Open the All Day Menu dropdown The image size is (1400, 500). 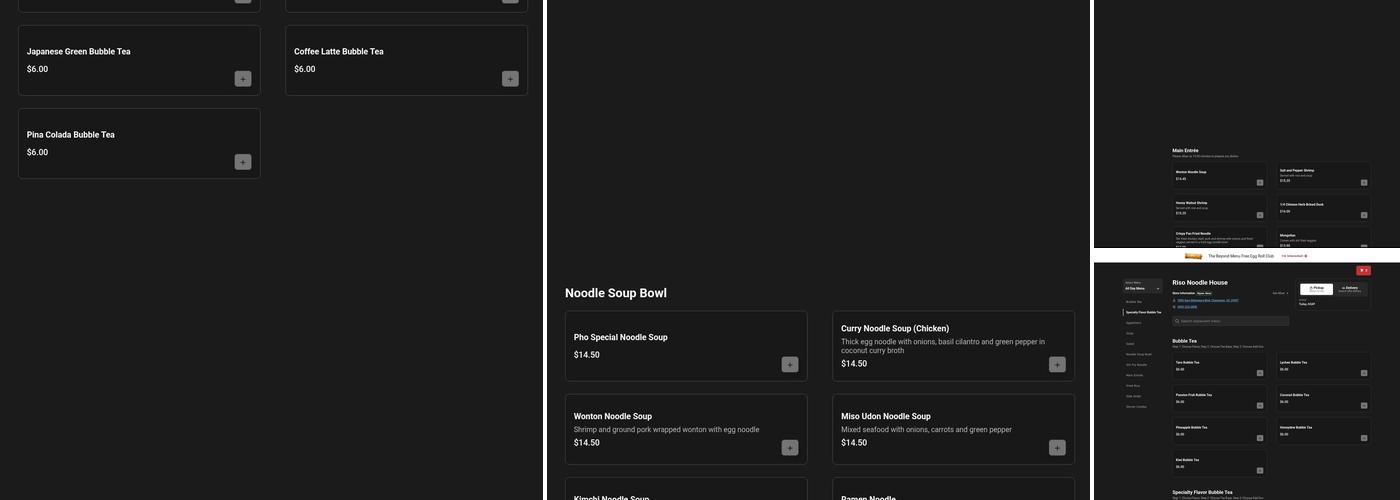tap(1142, 287)
